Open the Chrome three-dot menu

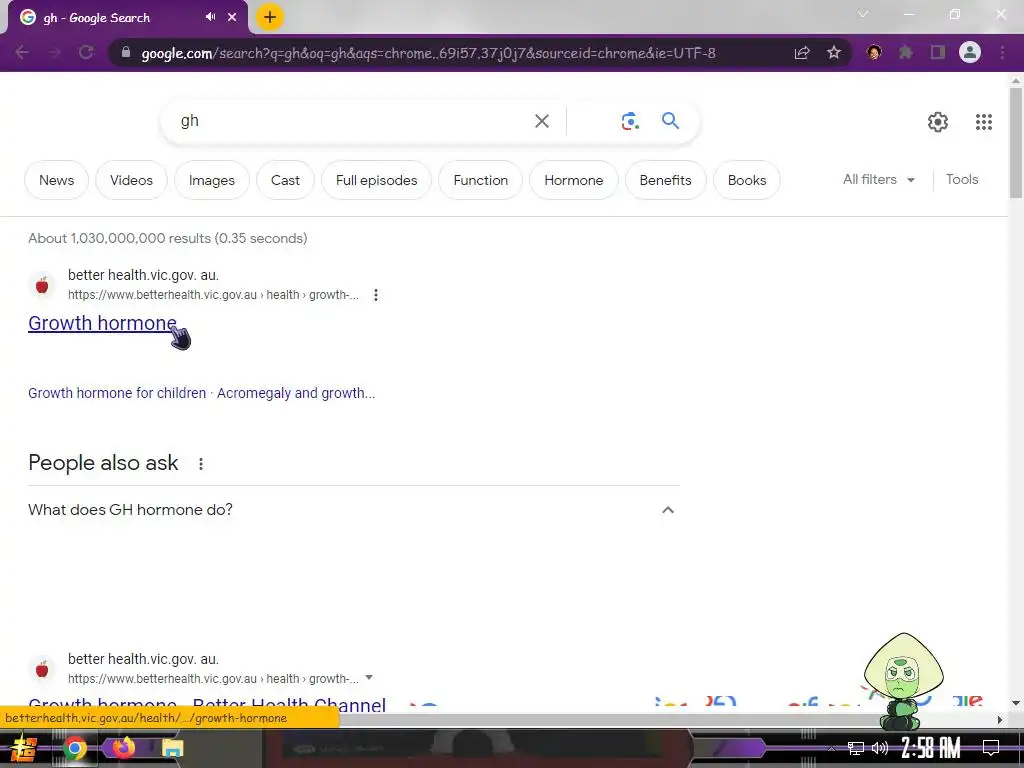(1002, 52)
